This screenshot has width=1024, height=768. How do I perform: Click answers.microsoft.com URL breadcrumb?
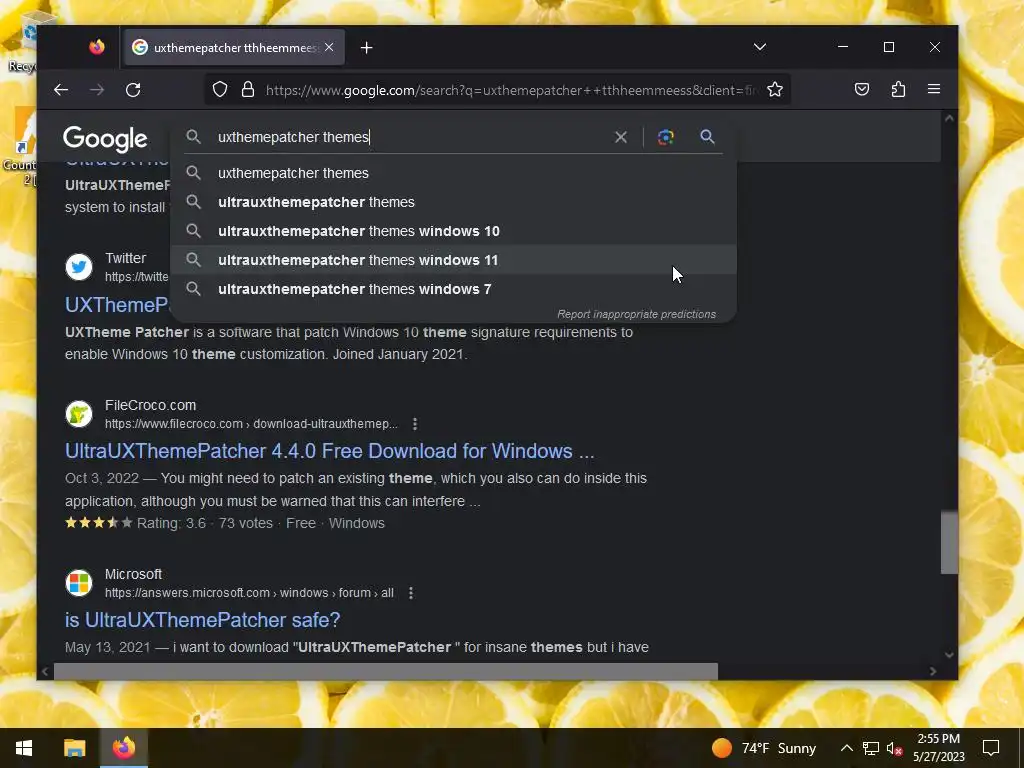click(x=249, y=593)
